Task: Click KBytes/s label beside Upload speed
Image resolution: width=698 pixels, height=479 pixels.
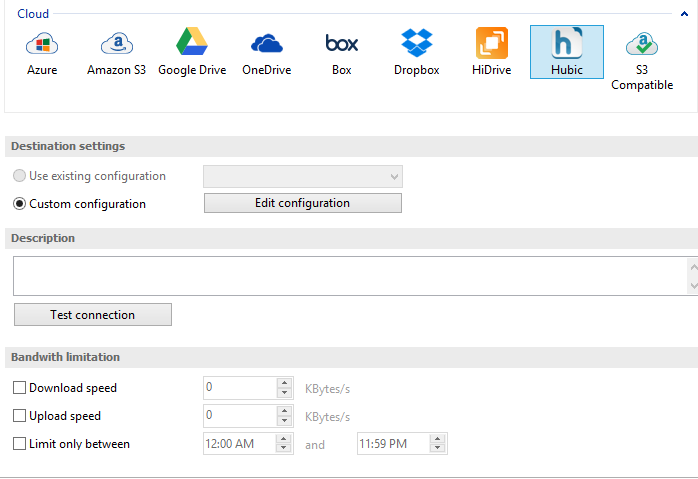Action: click(328, 417)
